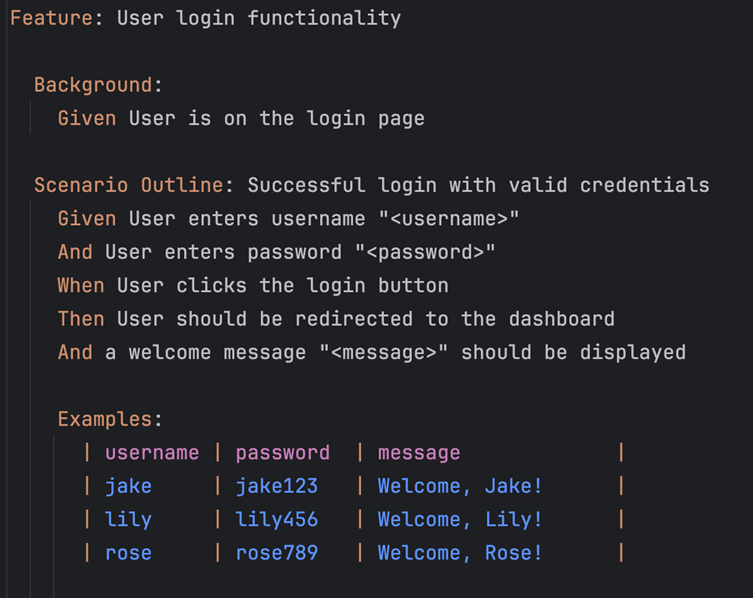753x598 pixels.
Task: Place cursor on "User login functionality" title
Action: coord(259,18)
